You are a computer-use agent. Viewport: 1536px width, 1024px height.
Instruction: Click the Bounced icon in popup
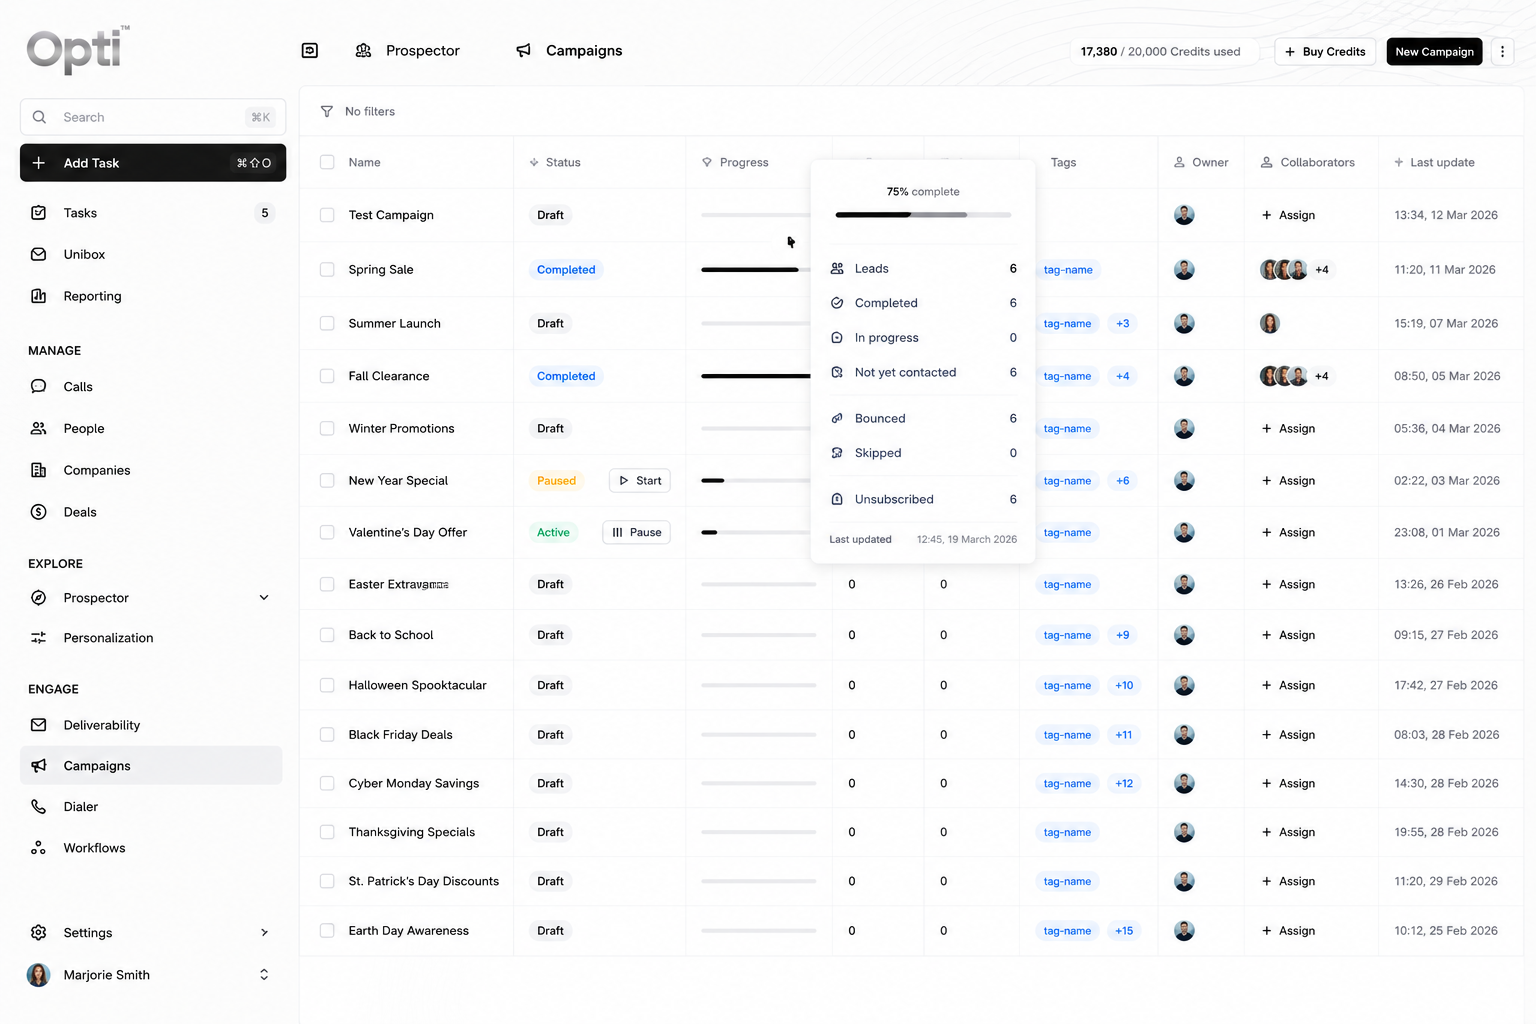(837, 418)
